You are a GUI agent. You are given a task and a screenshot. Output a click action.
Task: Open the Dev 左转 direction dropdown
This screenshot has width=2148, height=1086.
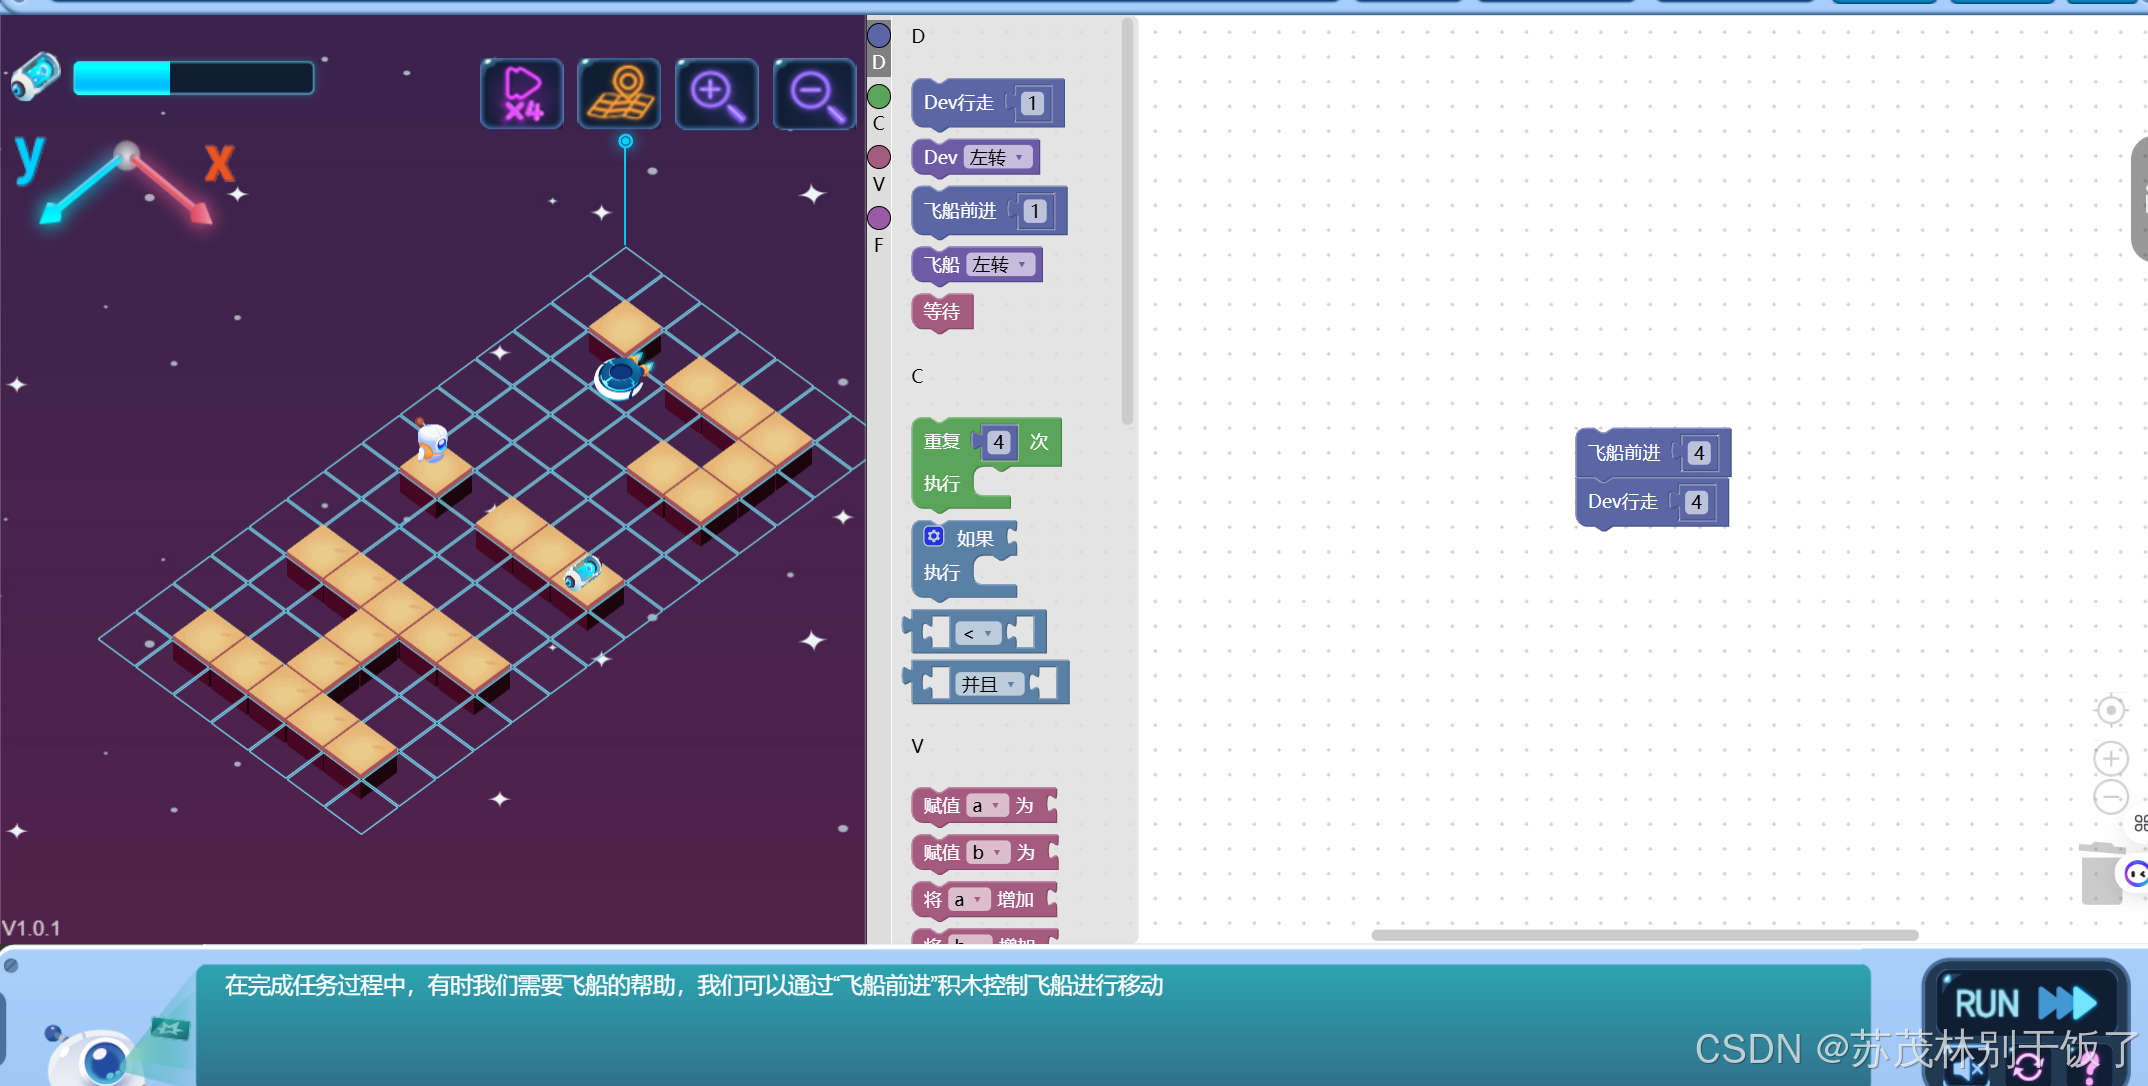(x=998, y=158)
